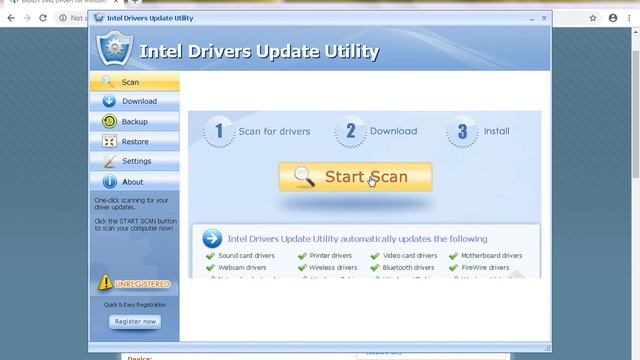640x360 pixels.
Task: Open the Restore sidebar tab
Action: click(134, 141)
